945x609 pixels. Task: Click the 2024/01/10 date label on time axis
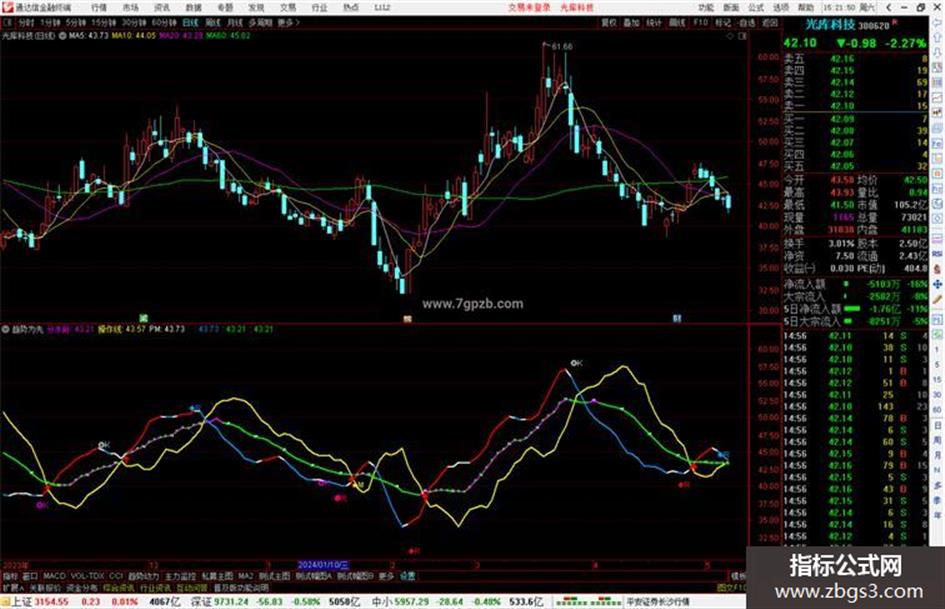point(323,565)
